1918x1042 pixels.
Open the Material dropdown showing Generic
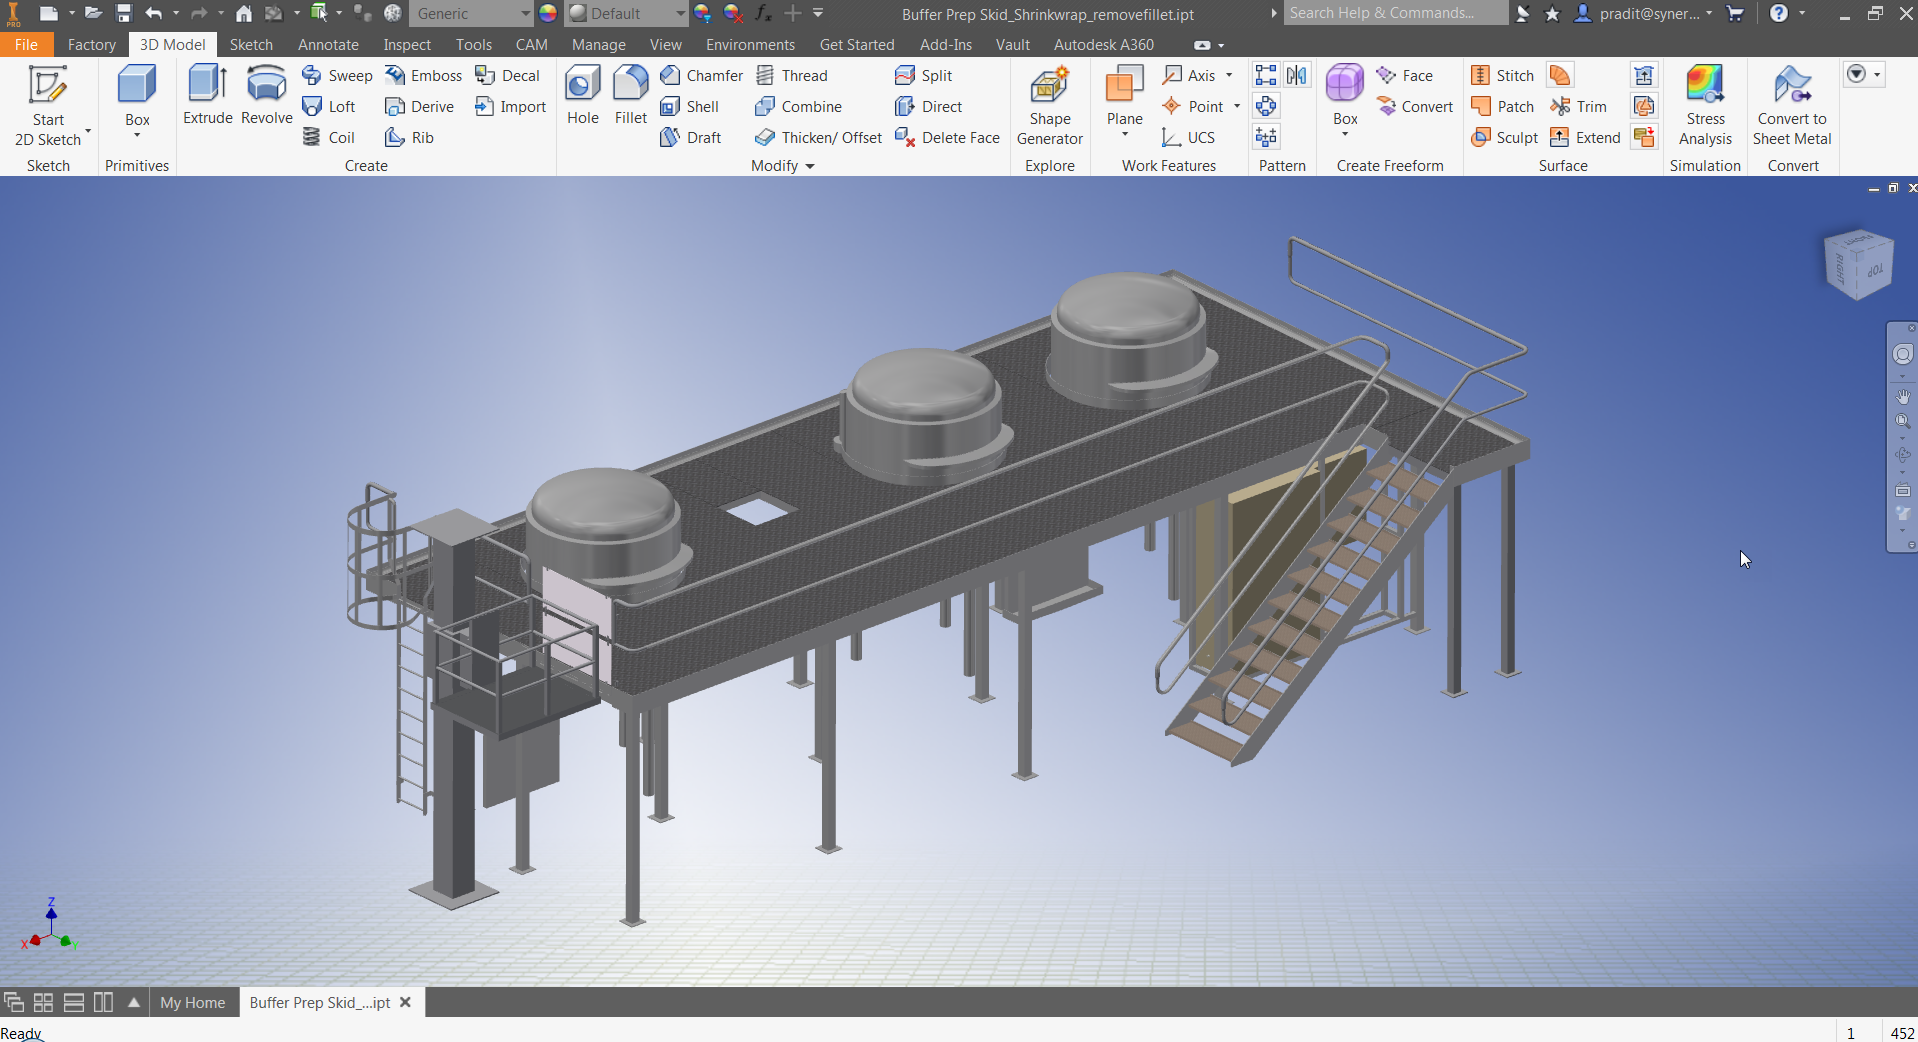470,13
